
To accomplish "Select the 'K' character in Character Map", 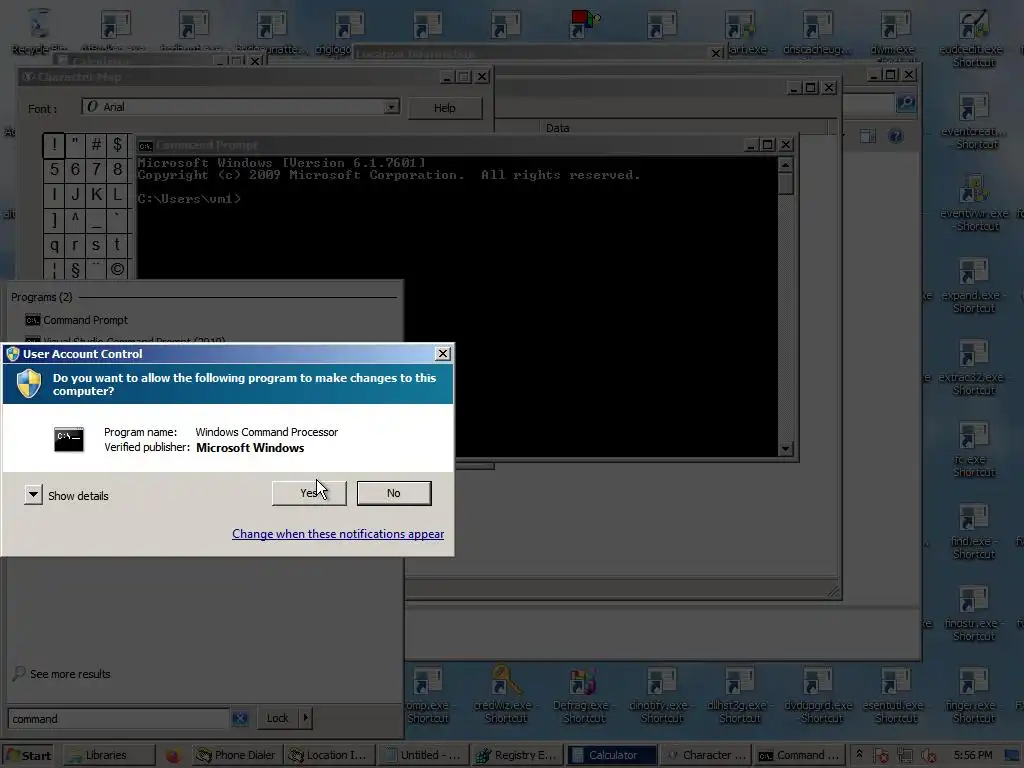I will tap(96, 194).
